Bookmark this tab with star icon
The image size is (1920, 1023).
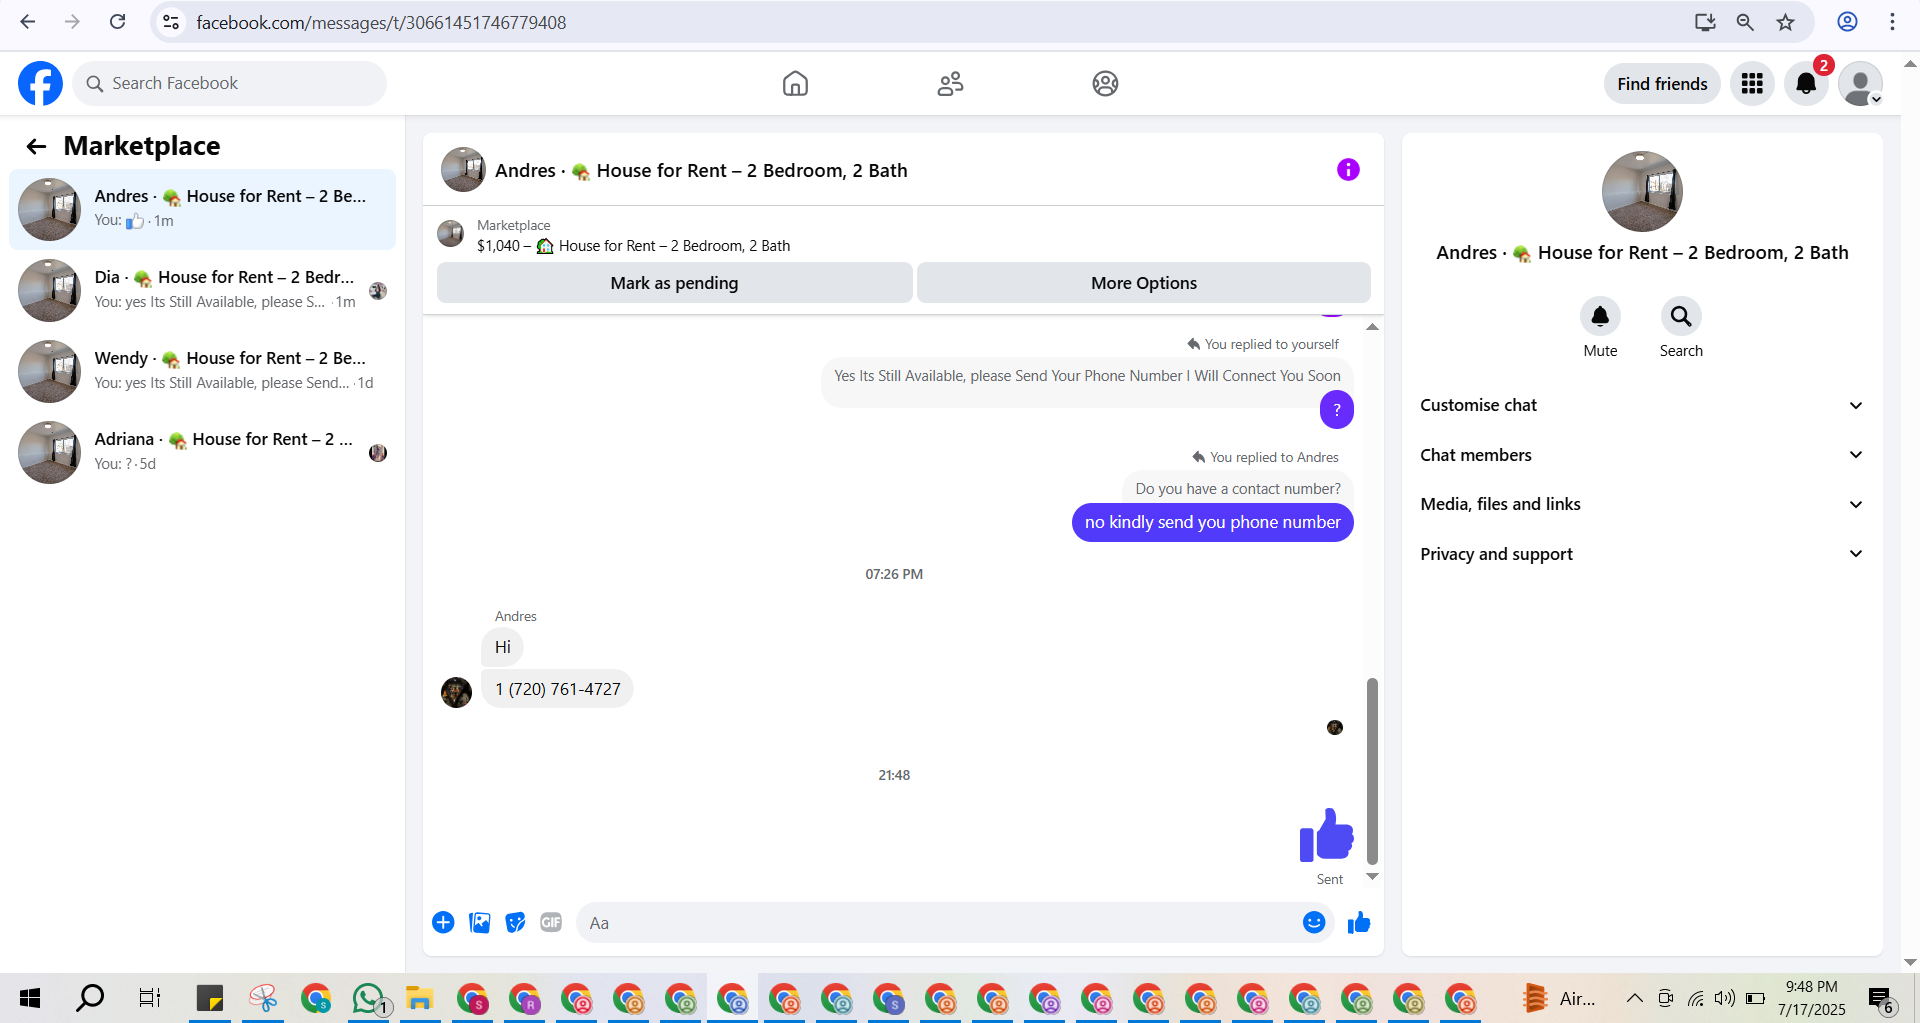coord(1786,22)
